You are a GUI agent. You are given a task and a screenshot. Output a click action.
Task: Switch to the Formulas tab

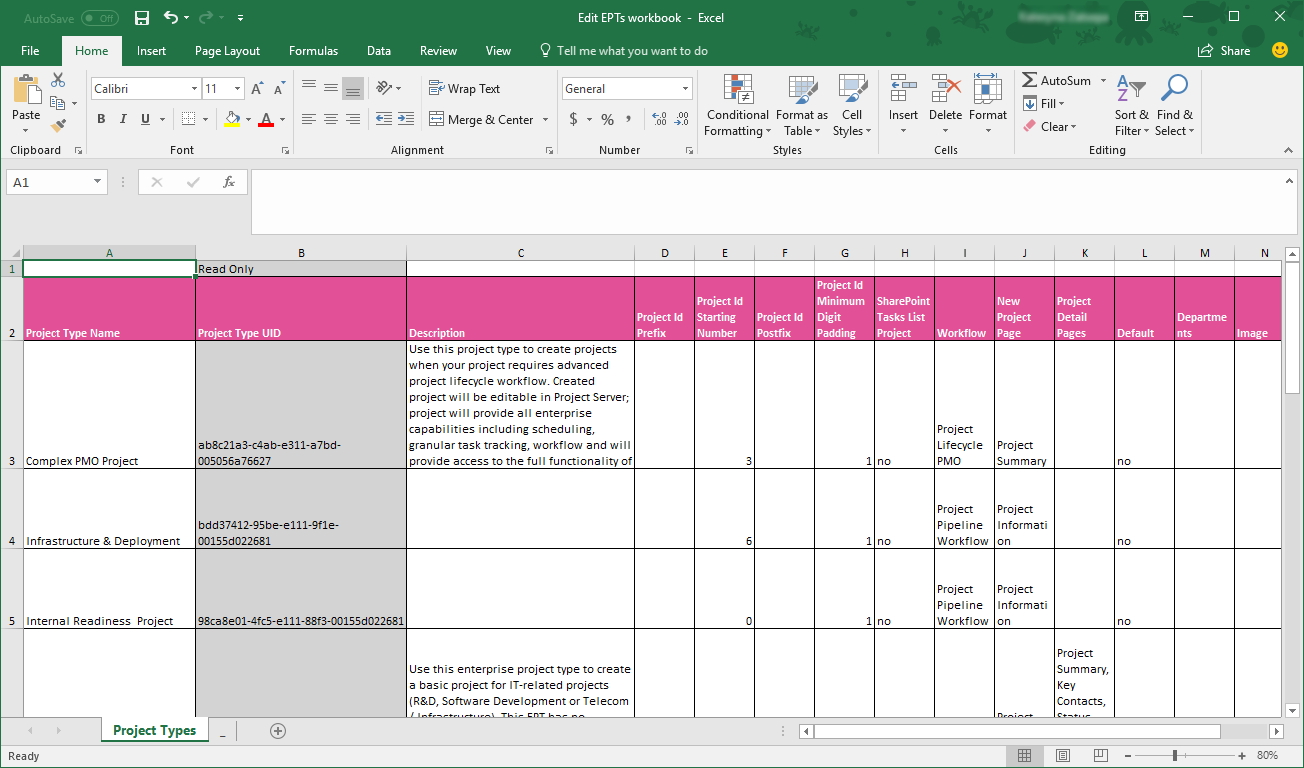313,51
